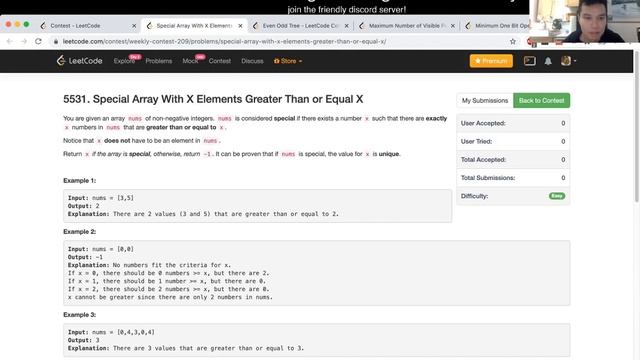Click the Easy difficulty badge
This screenshot has height=360, width=640.
coord(557,196)
